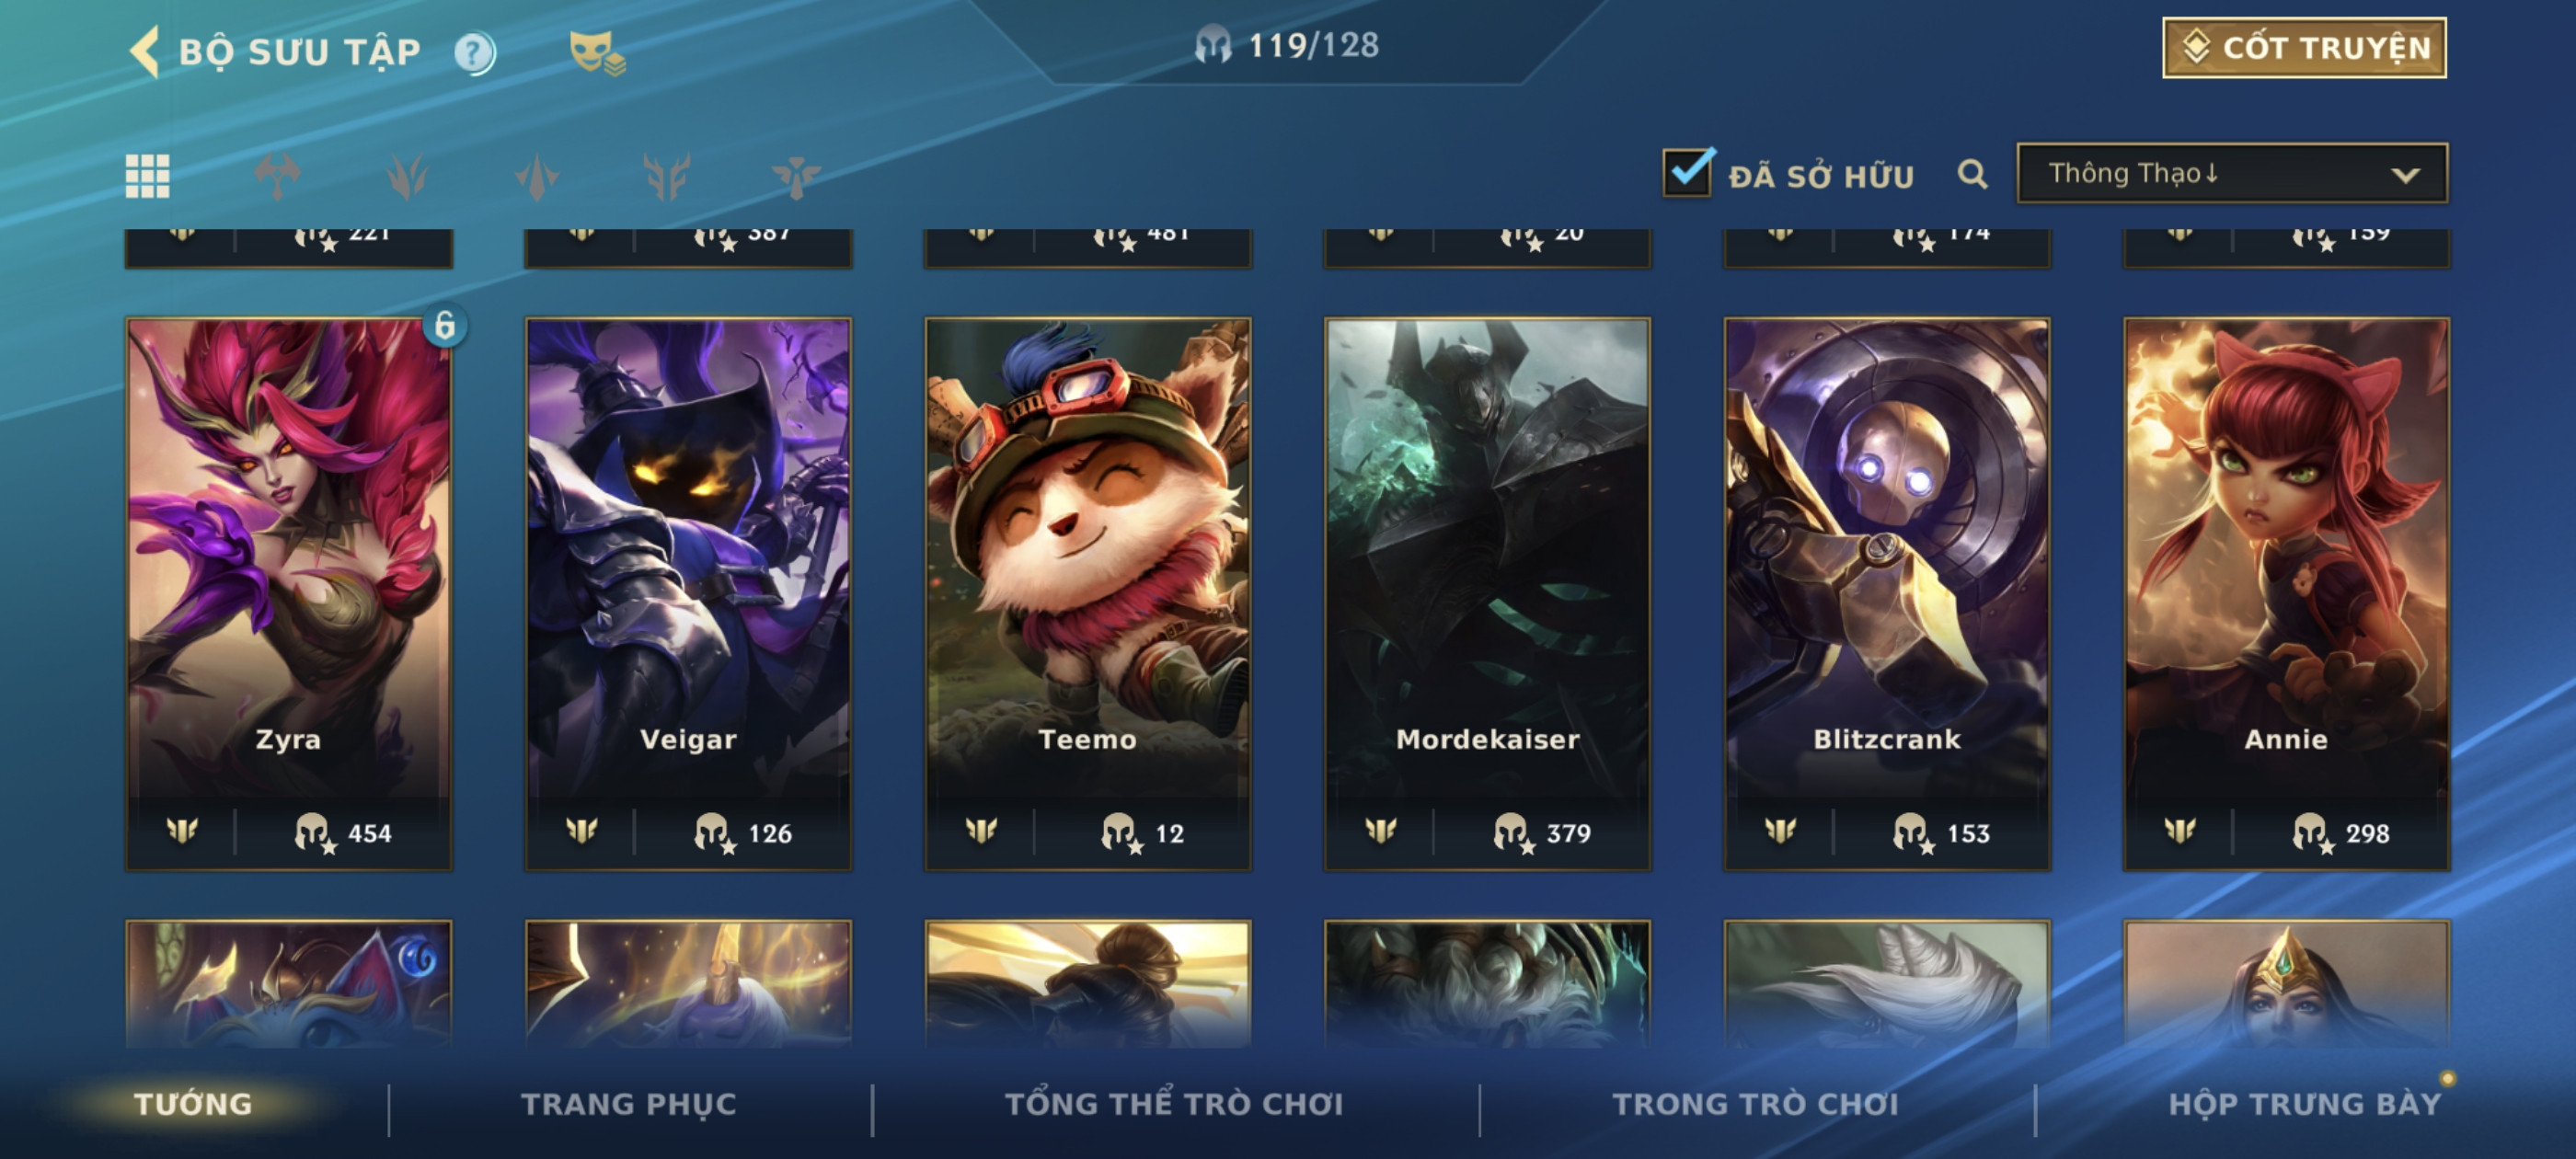Go back using the Bộ Sưu Tập arrow
2576x1159 pixels.
coord(146,51)
